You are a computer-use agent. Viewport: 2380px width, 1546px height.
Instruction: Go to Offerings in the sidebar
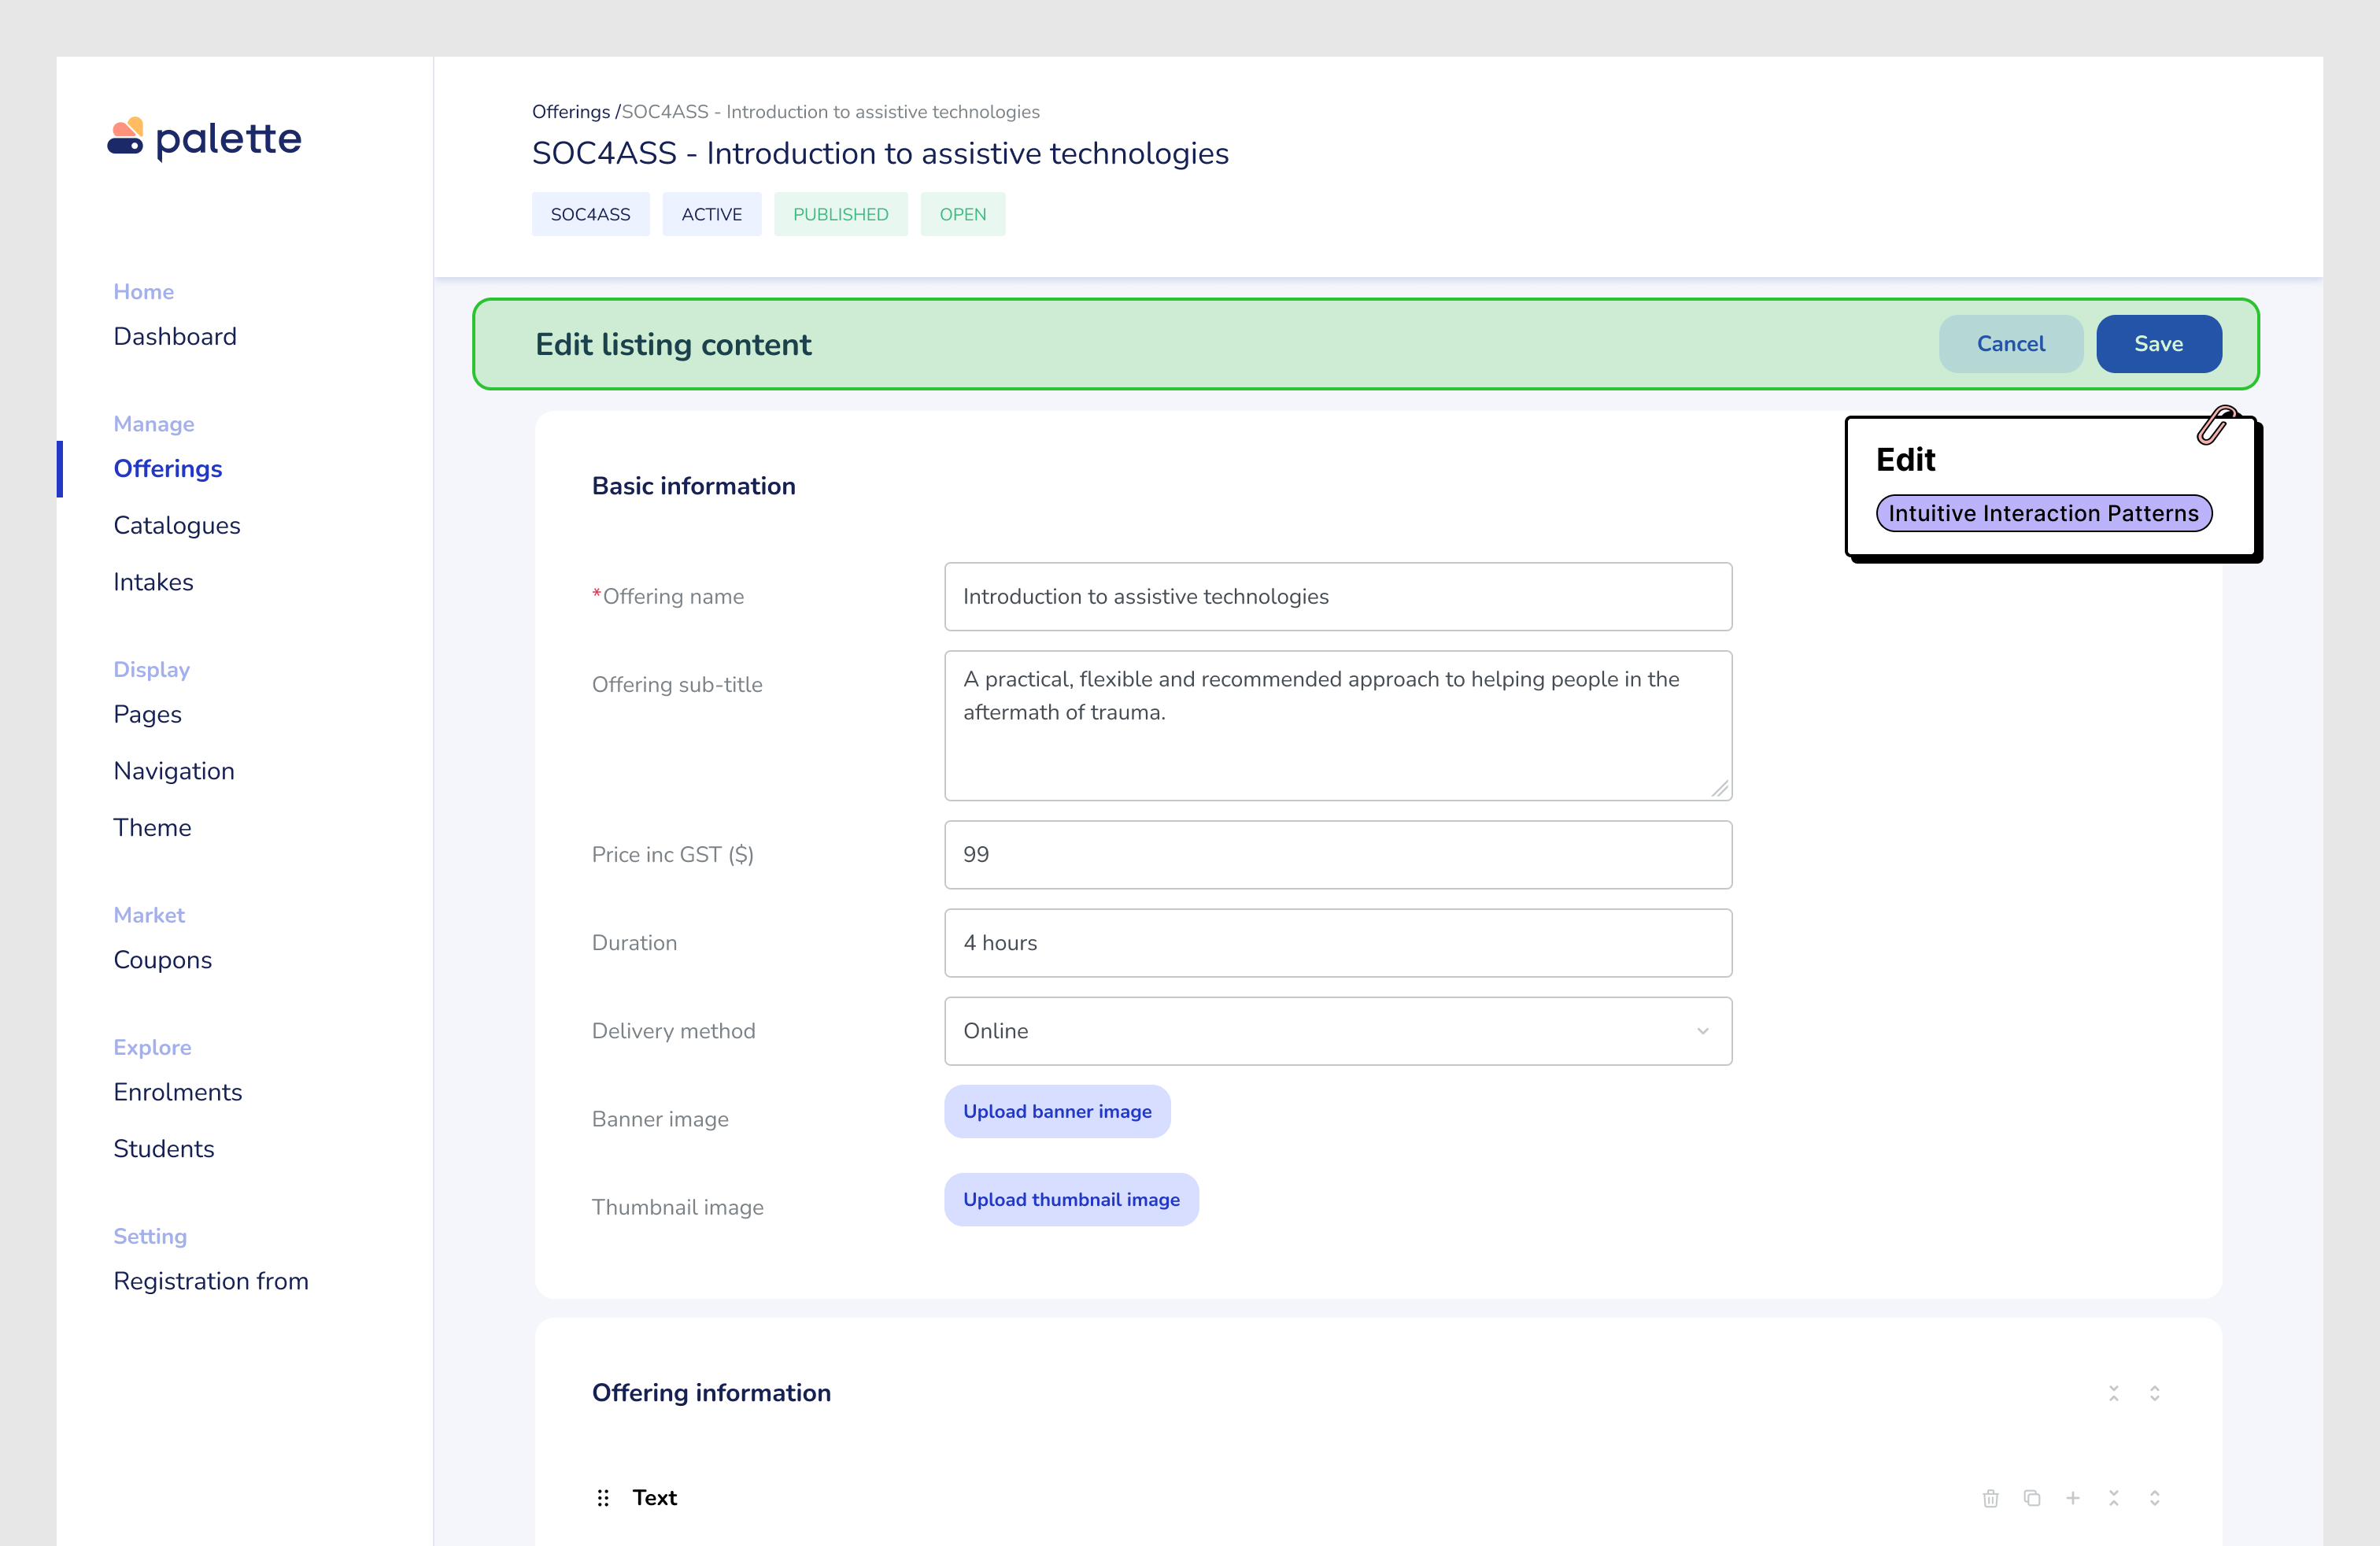[x=167, y=468]
